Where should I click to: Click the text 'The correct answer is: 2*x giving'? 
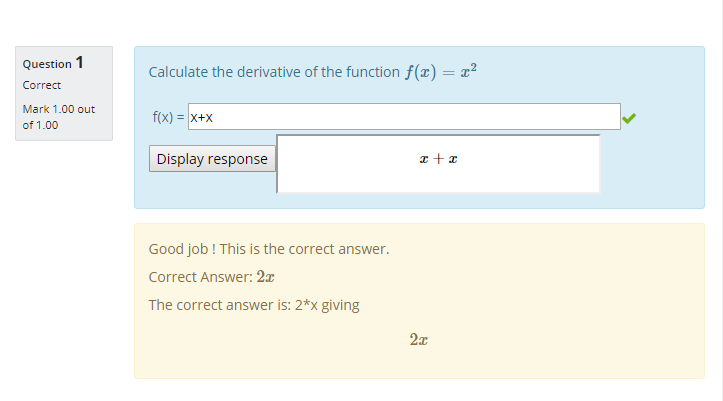click(254, 305)
